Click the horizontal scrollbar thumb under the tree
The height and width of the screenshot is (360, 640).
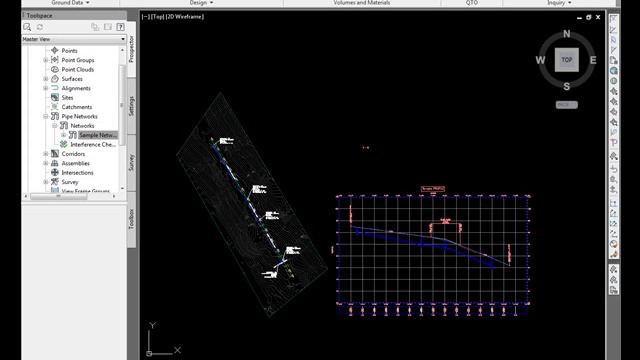point(59,196)
